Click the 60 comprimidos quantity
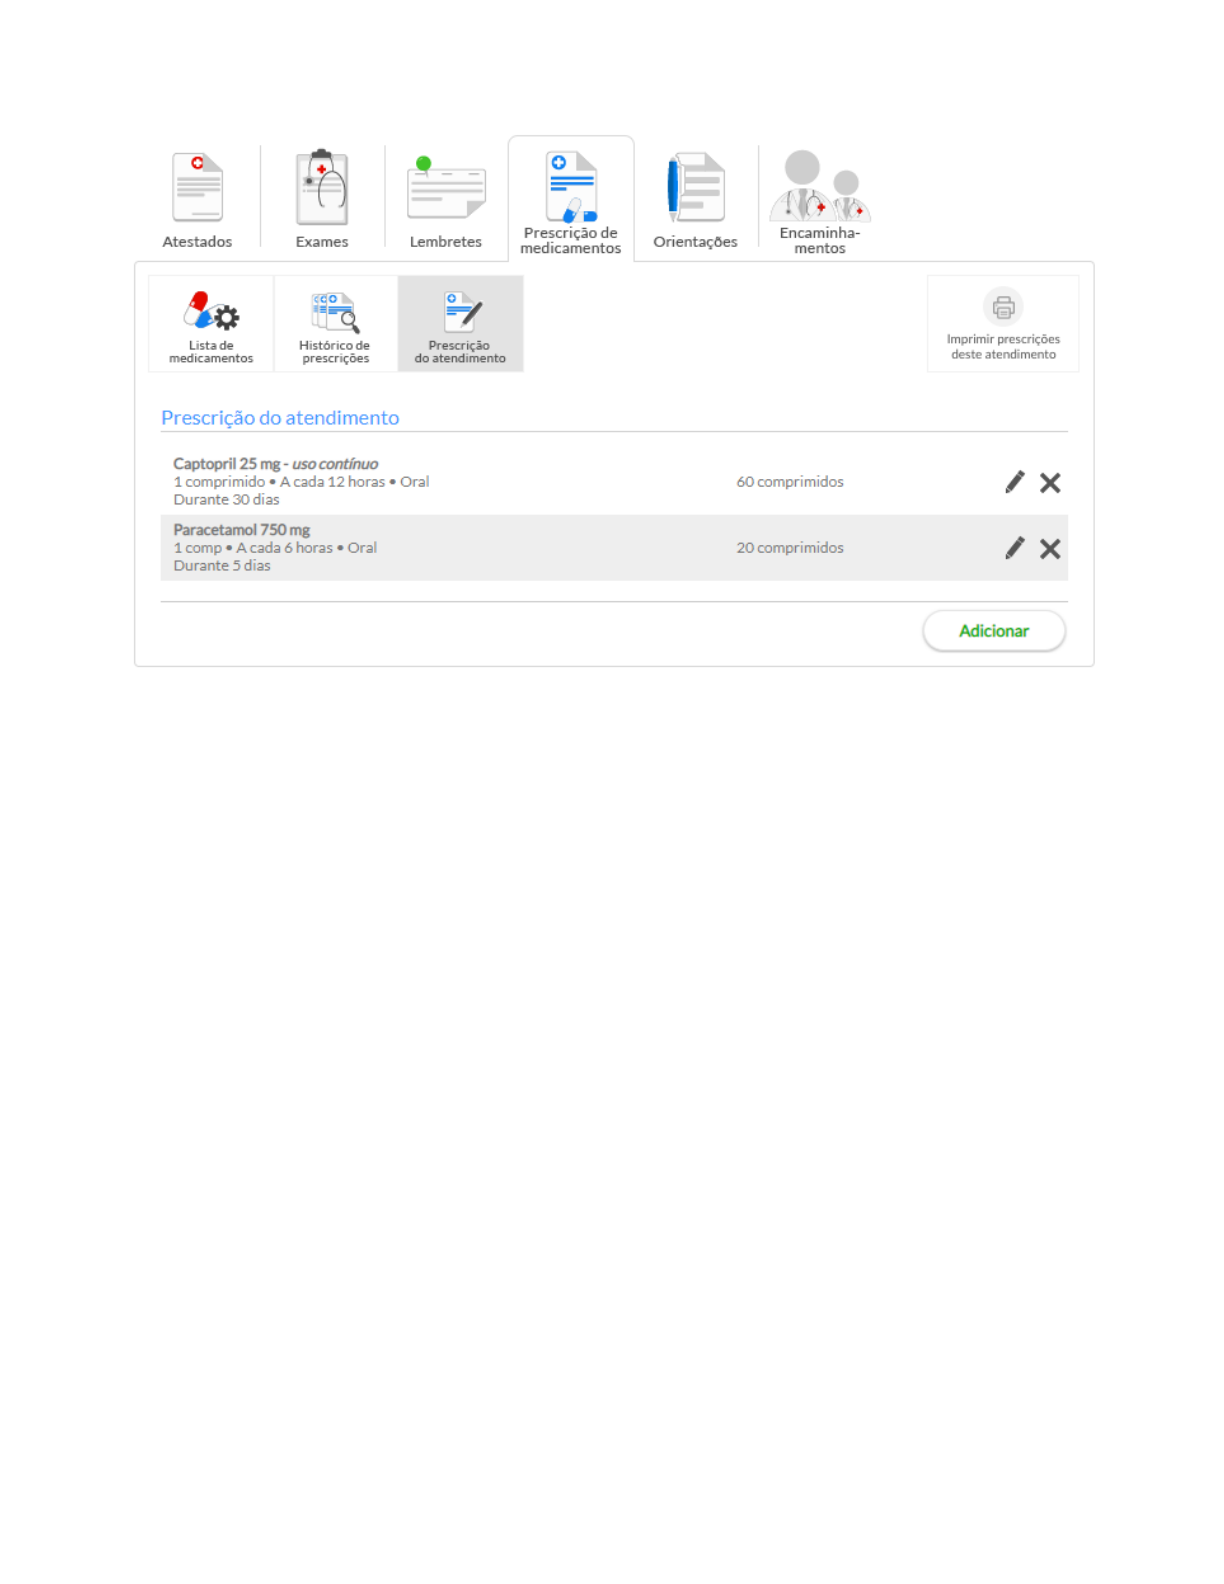 pos(790,482)
